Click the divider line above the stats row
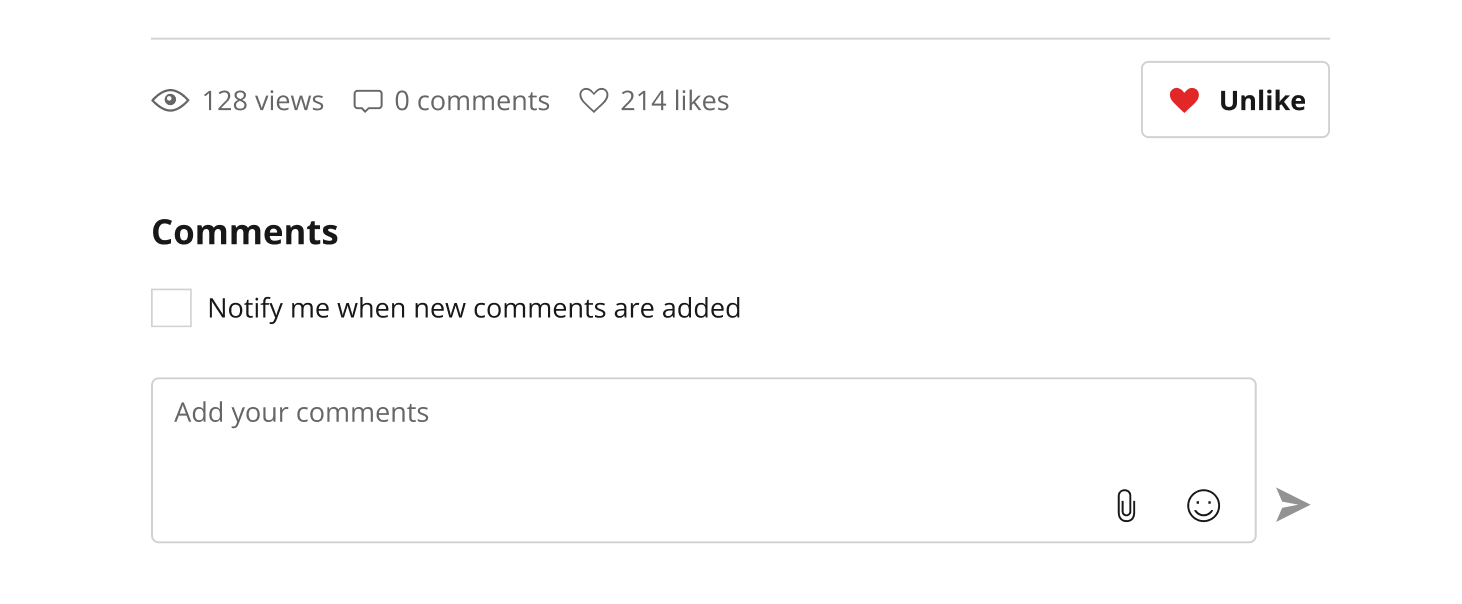Image resolution: width=1462 pixels, height=604 pixels. [x=740, y=39]
